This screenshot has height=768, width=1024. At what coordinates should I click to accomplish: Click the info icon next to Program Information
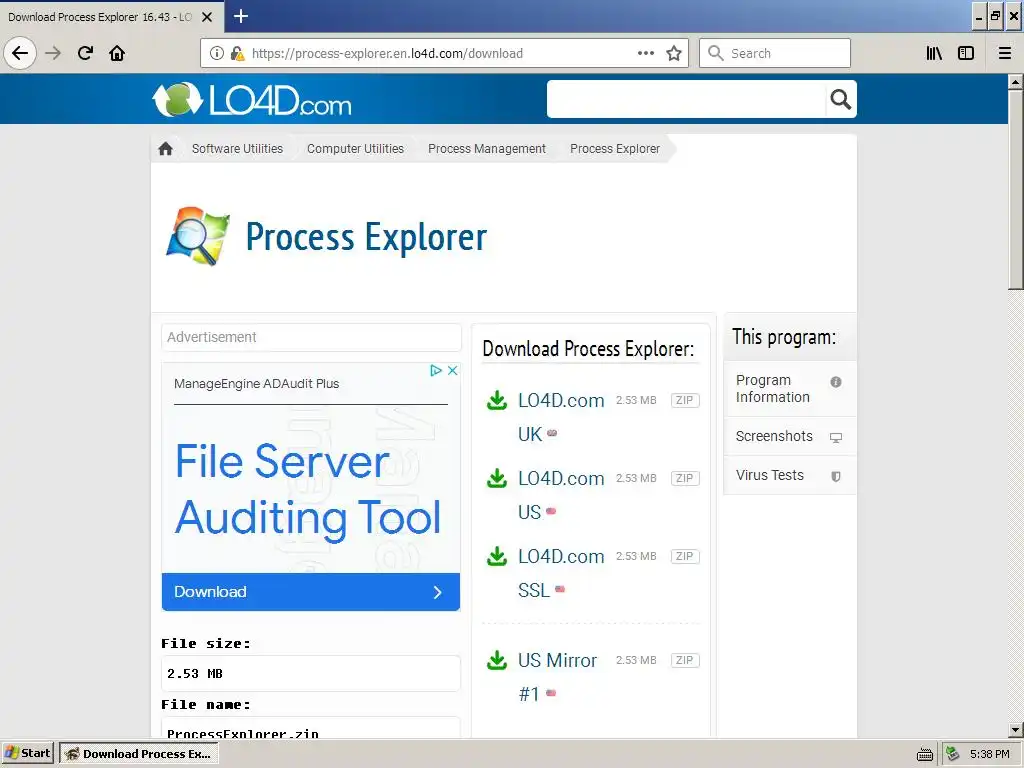(x=836, y=382)
